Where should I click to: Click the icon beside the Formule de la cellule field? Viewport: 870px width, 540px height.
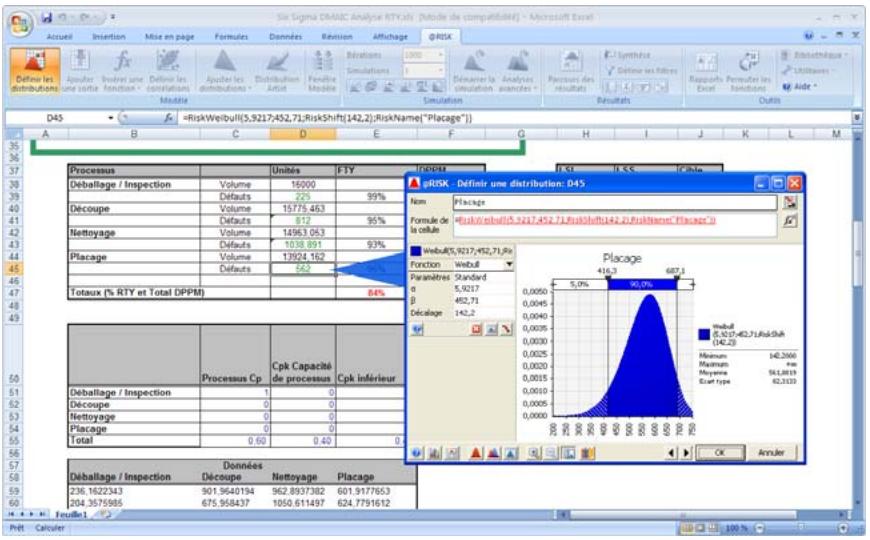tap(790, 221)
